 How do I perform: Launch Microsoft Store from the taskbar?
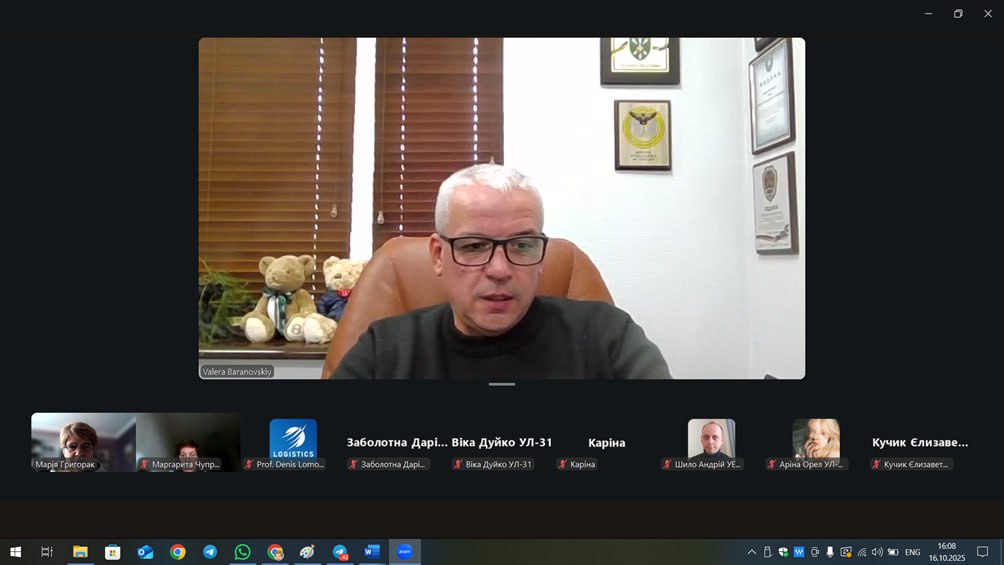point(113,552)
